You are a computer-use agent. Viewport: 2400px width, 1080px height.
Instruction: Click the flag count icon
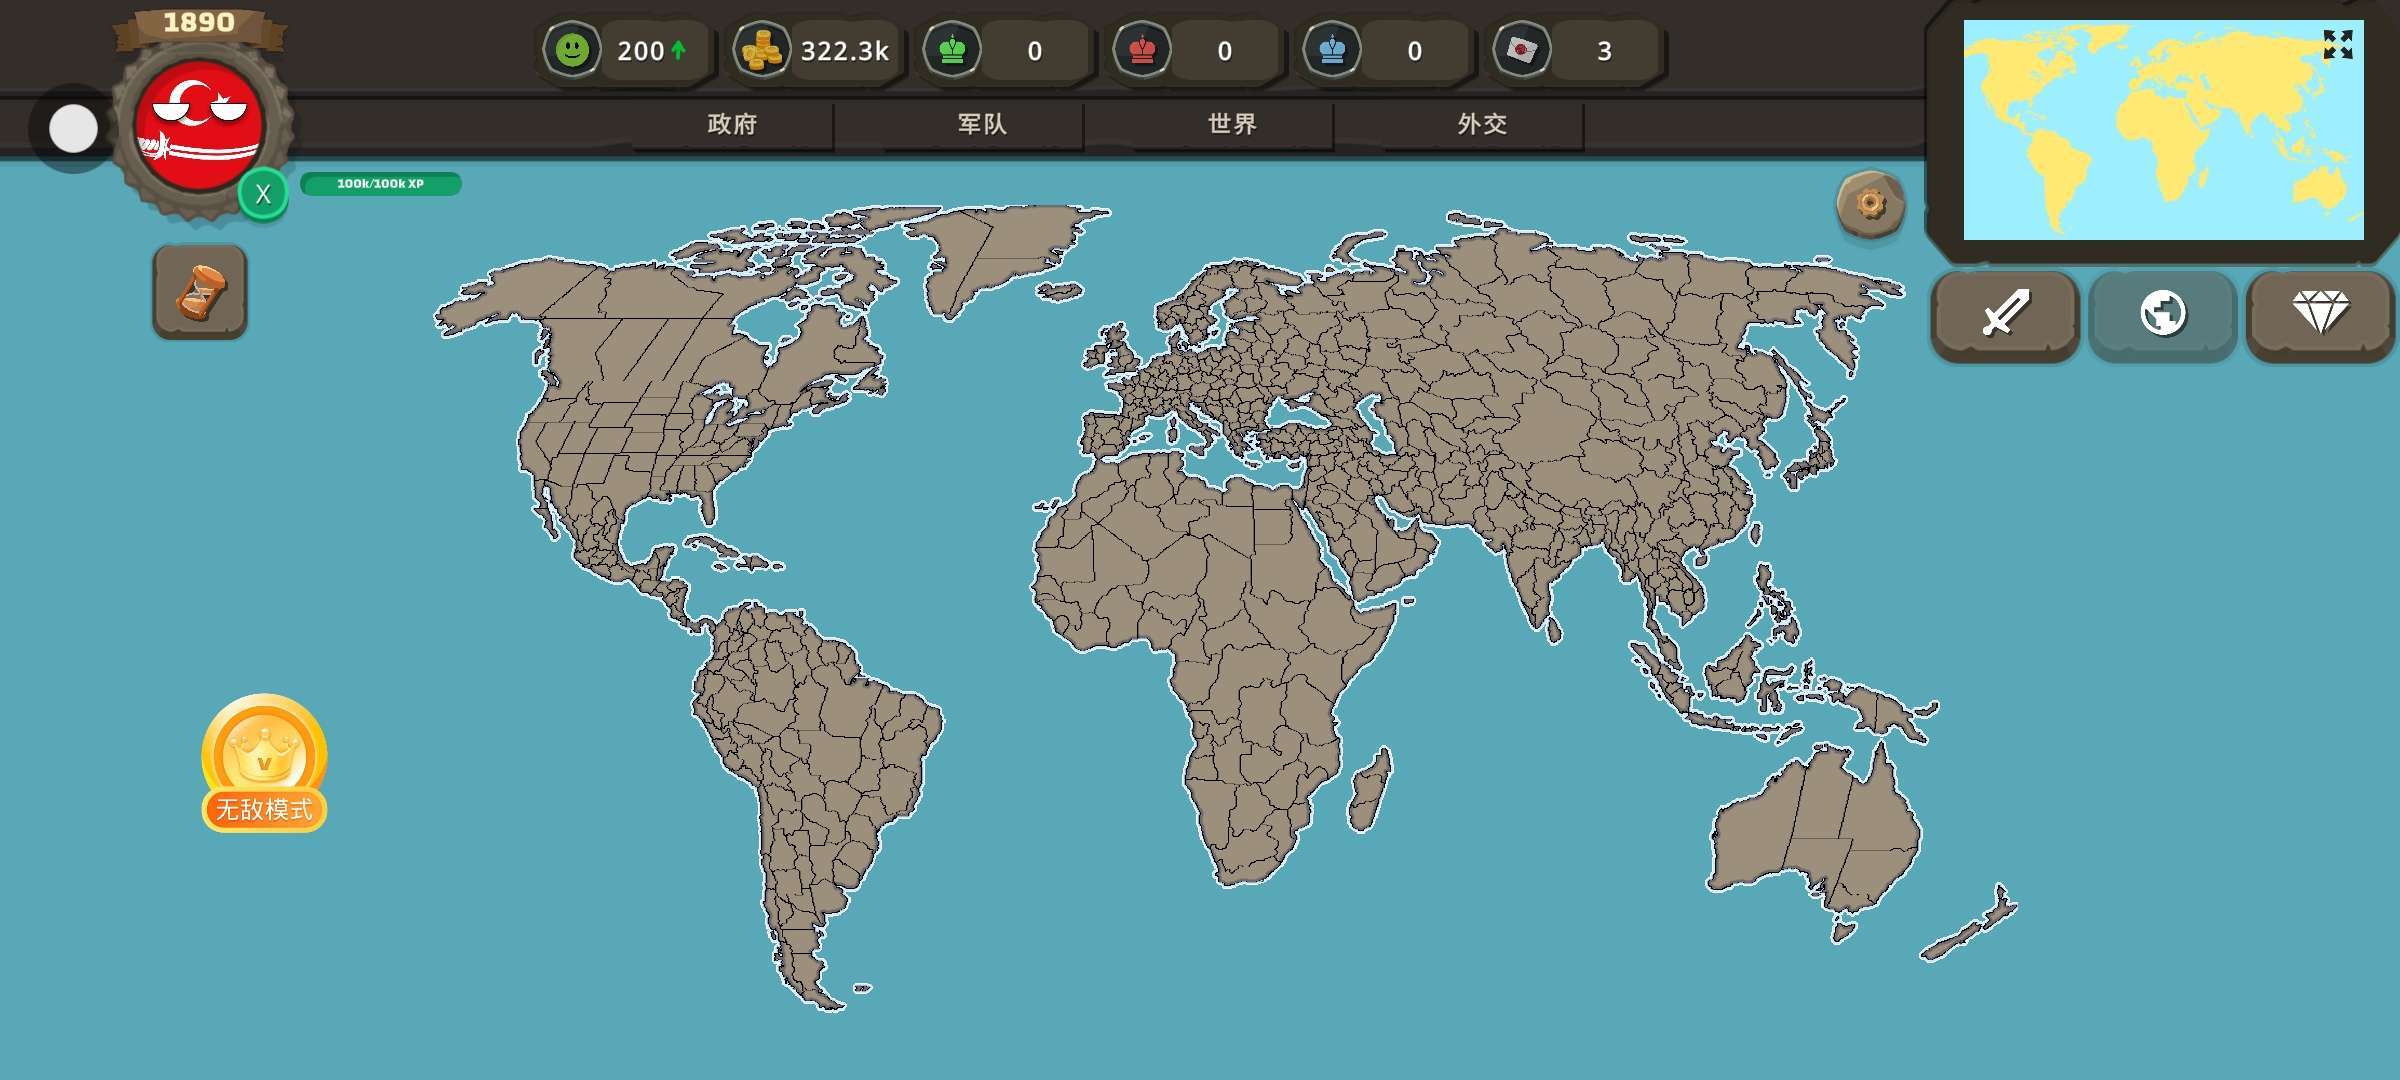(1522, 50)
